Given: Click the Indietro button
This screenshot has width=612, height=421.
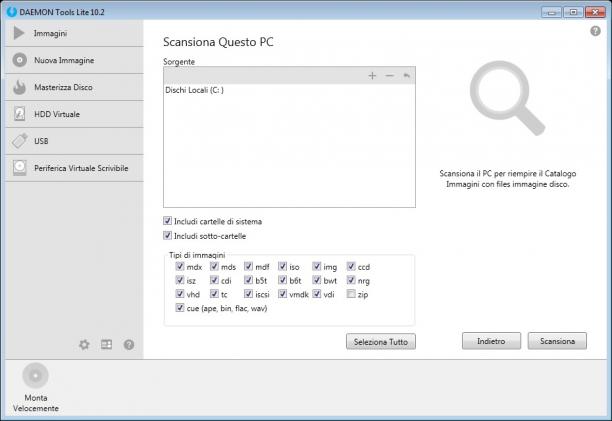Looking at the screenshot, I should click(491, 341).
